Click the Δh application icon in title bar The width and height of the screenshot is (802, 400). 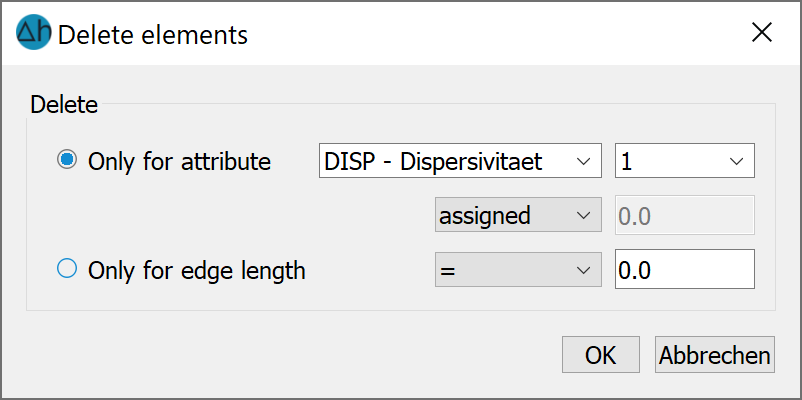(34, 32)
